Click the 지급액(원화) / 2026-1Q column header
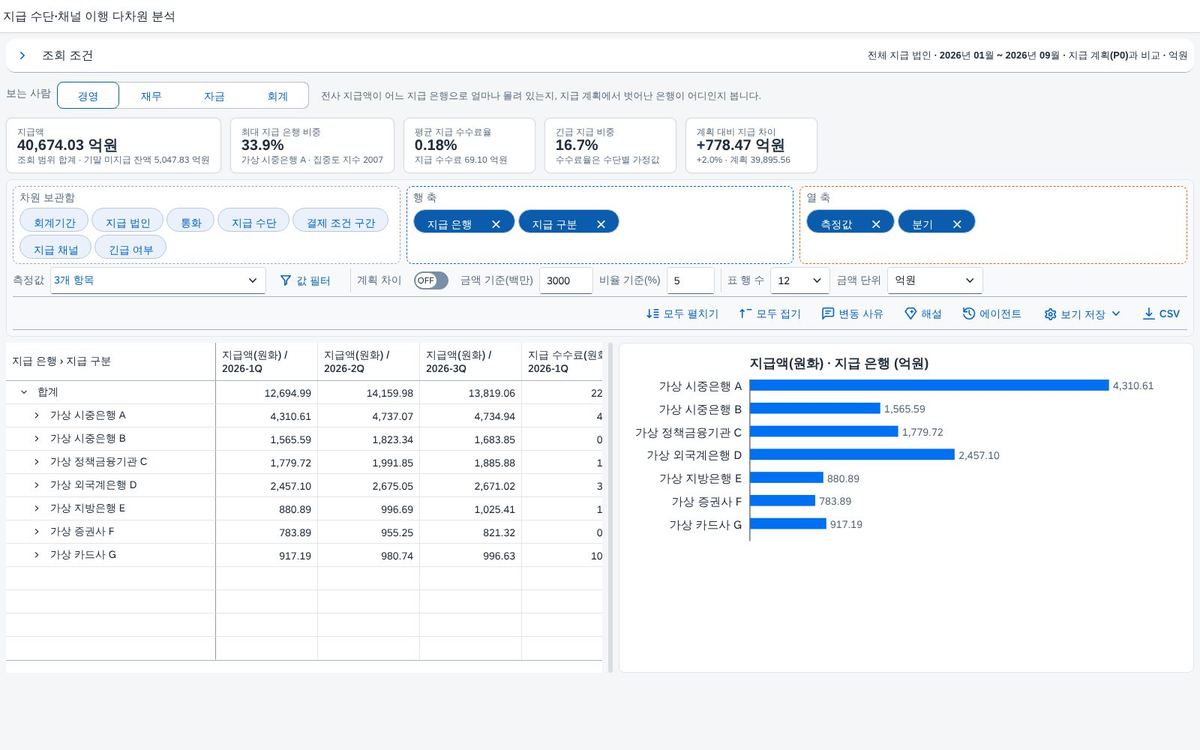 pos(266,361)
